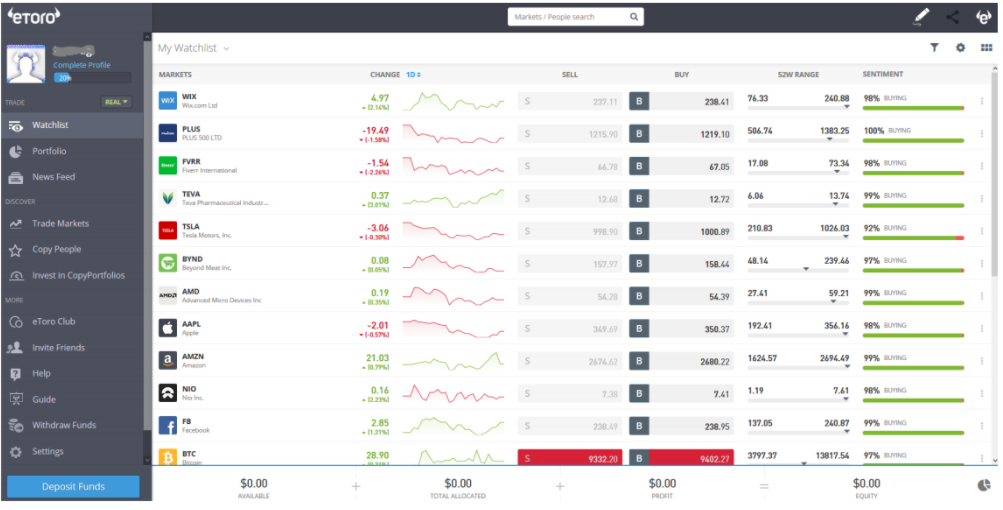Click Sell button for BTC at 9332.20
This screenshot has width=1003, height=510.
coord(570,457)
